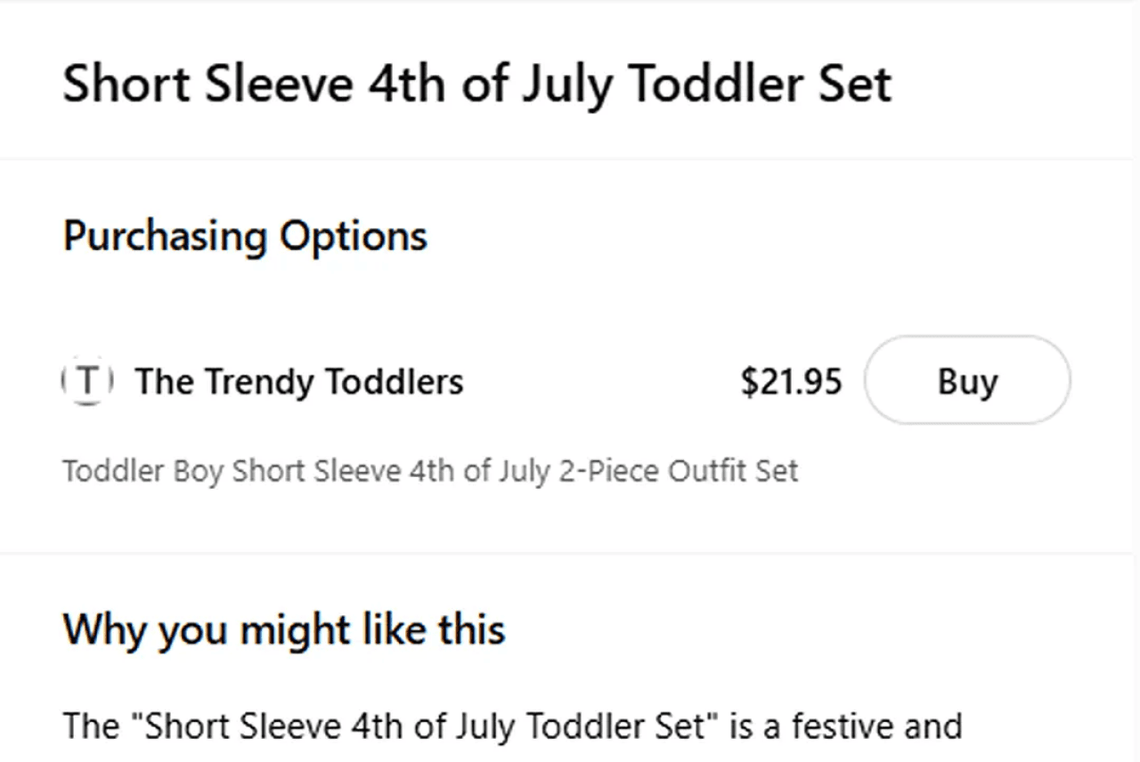1140x762 pixels.
Task: Buy from The Trendy Toddlers for $21.95
Action: pyautogui.click(x=967, y=381)
